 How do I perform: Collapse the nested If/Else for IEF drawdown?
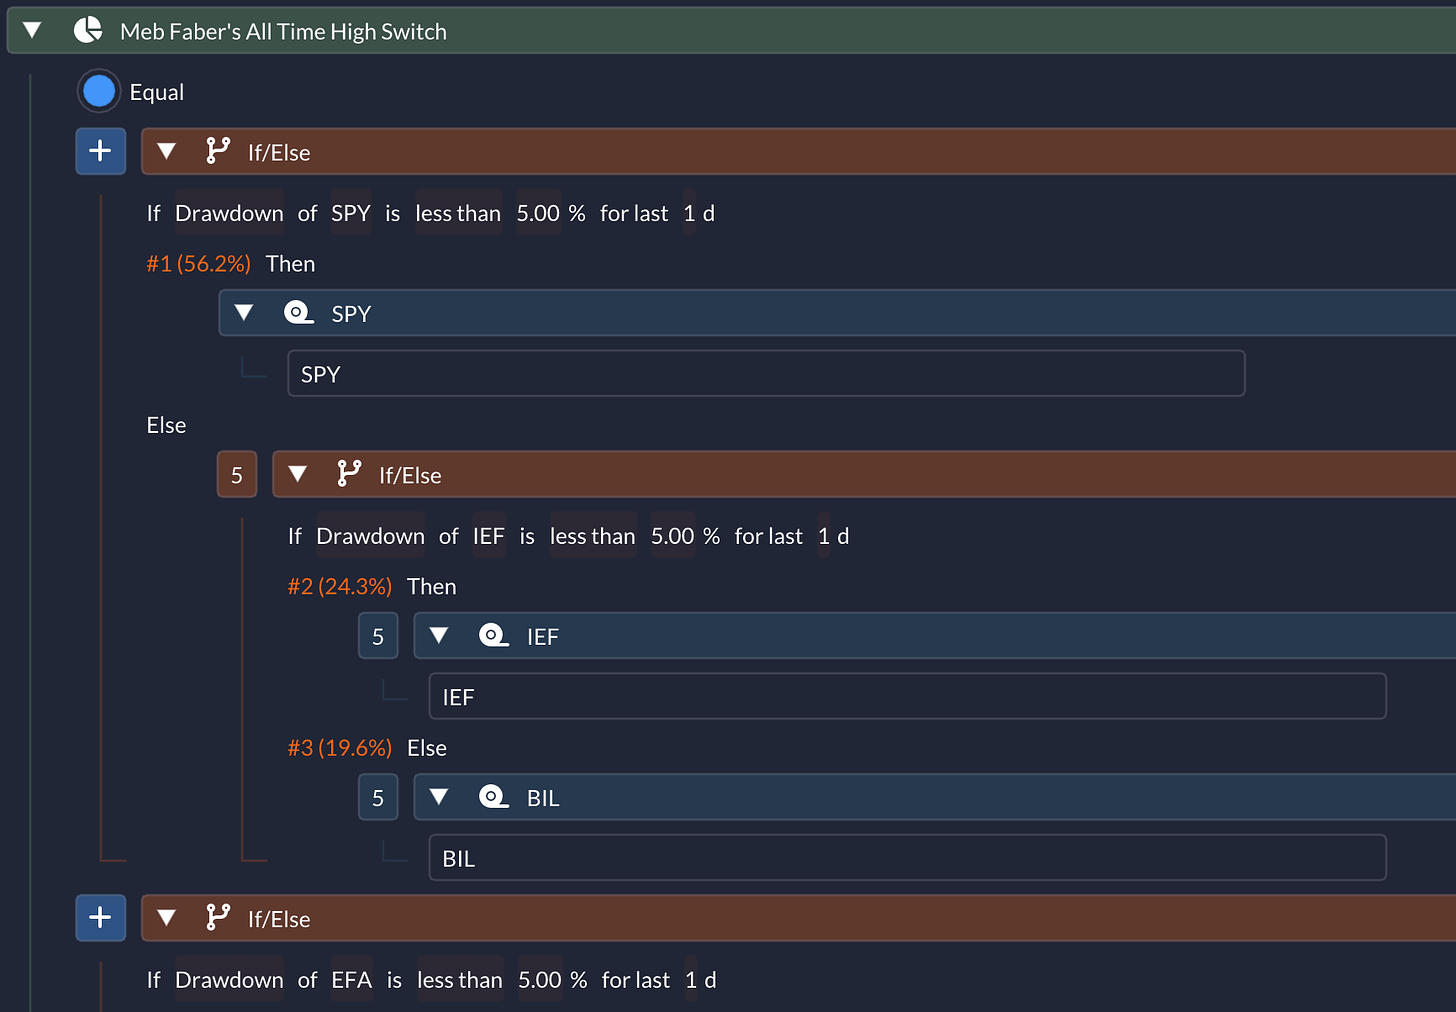[298, 475]
